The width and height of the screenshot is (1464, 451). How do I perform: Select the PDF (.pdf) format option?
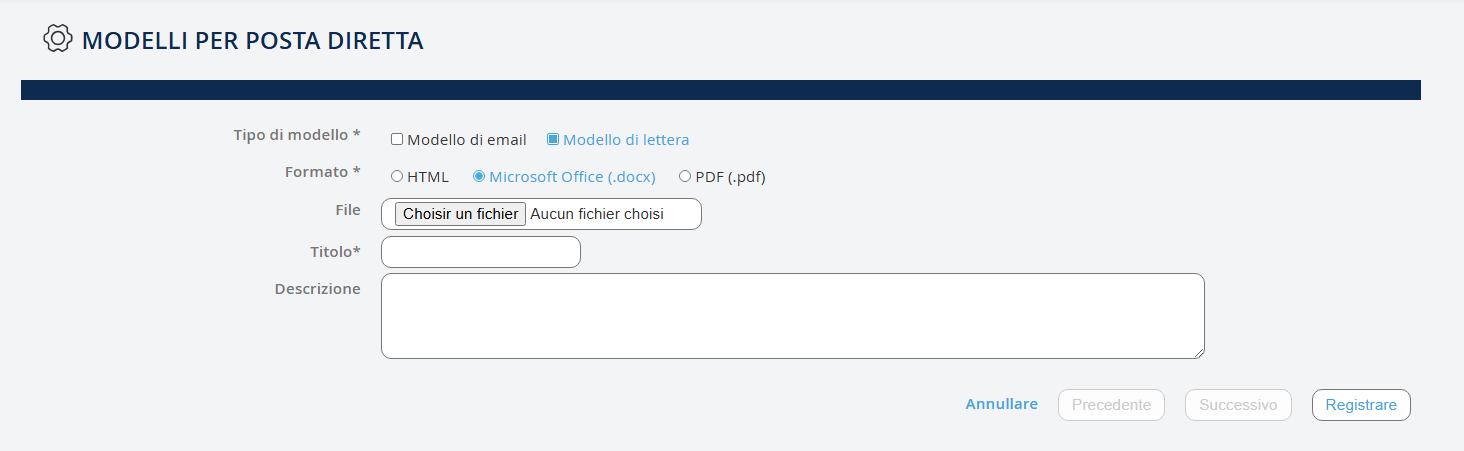click(685, 177)
